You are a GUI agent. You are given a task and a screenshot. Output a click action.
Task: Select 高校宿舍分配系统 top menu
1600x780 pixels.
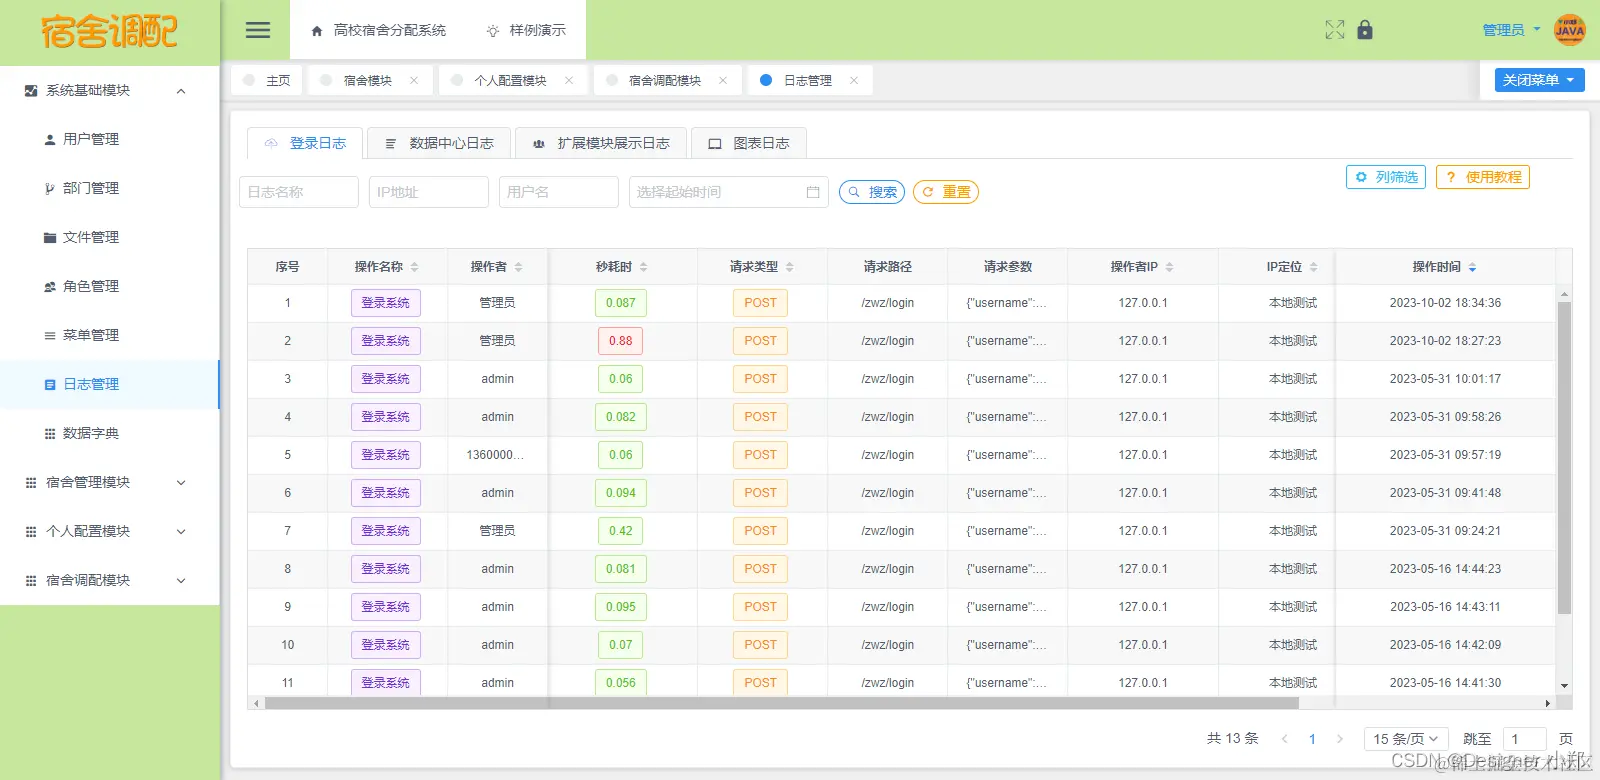378,30
